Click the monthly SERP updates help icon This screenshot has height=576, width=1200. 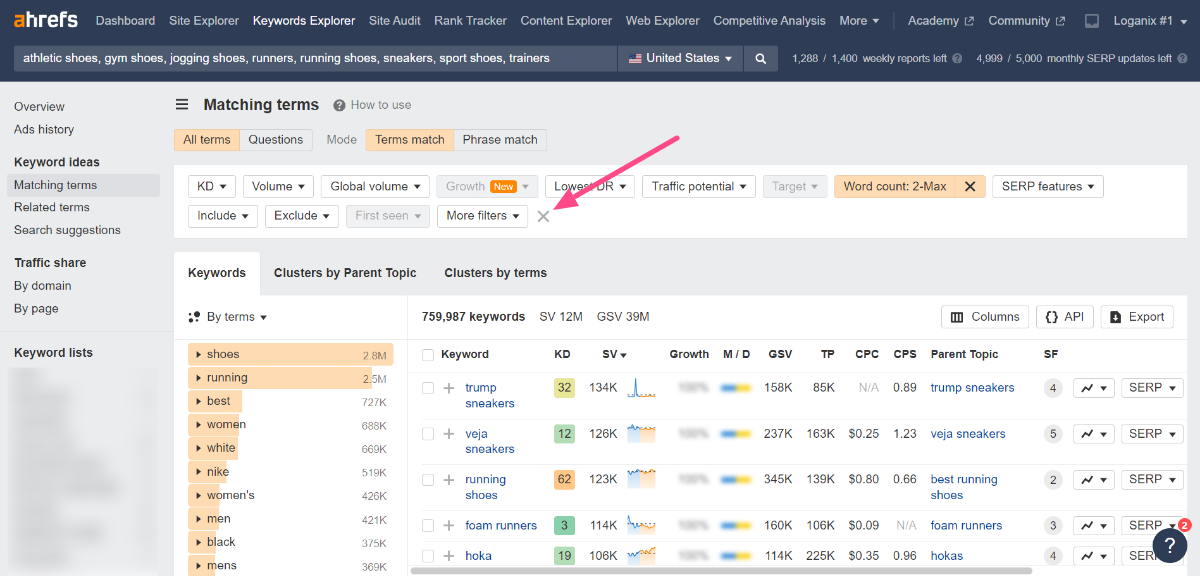tap(1181, 58)
